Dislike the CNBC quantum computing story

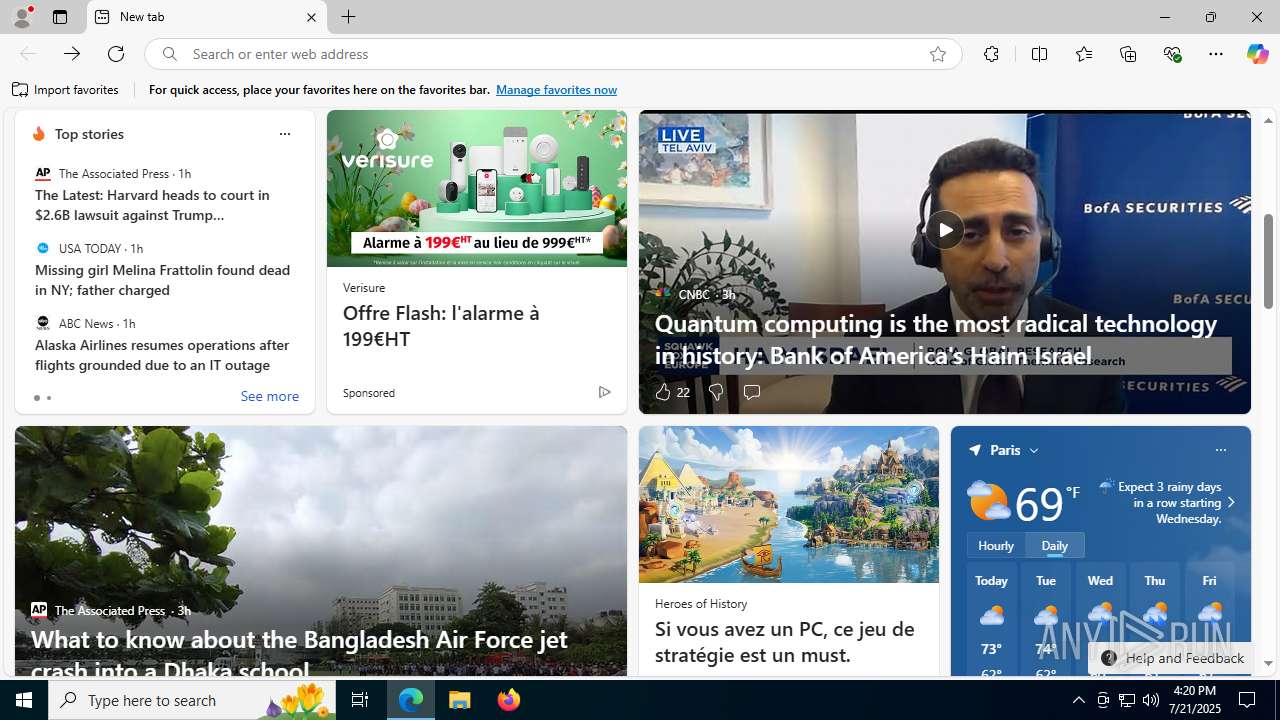click(715, 392)
